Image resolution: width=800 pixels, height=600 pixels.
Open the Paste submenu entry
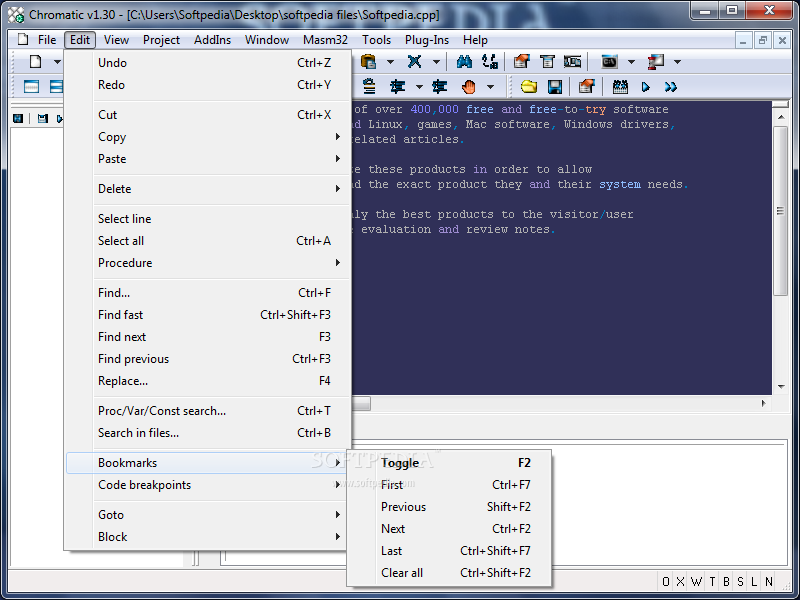tap(208, 159)
